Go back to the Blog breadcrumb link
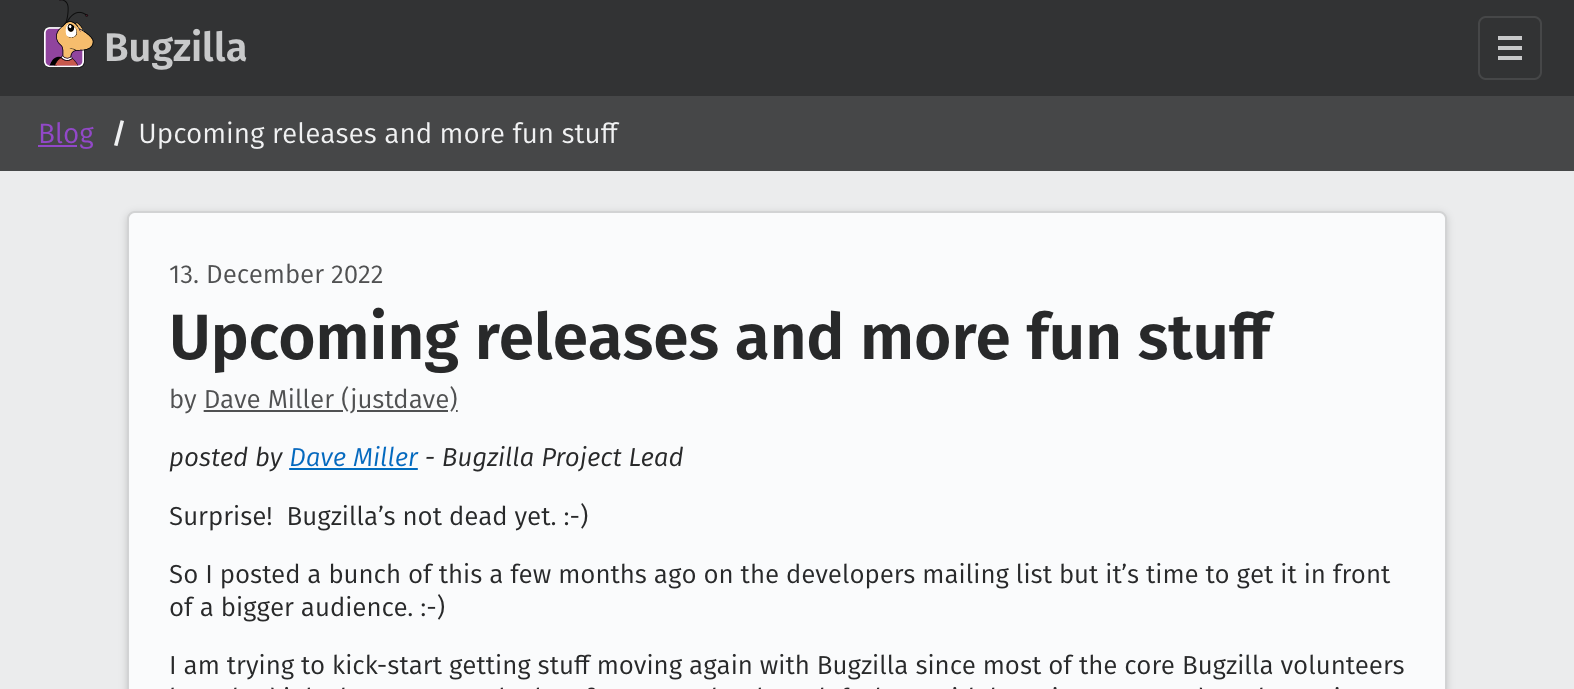This screenshot has height=689, width=1574. click(66, 134)
